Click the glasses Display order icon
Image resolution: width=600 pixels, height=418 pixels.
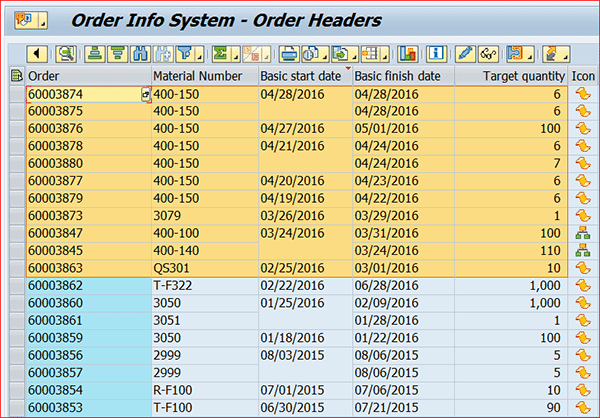pos(489,54)
